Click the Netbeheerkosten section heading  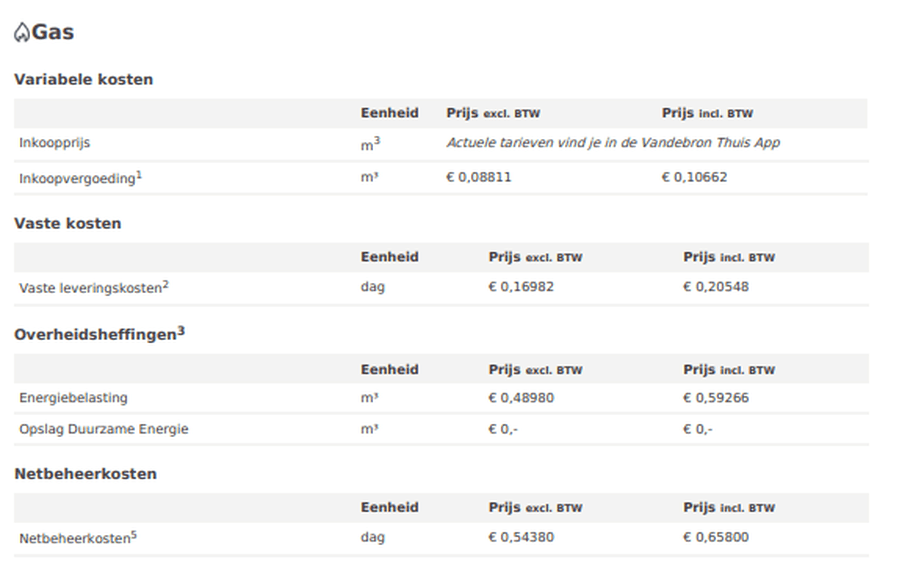coord(85,474)
